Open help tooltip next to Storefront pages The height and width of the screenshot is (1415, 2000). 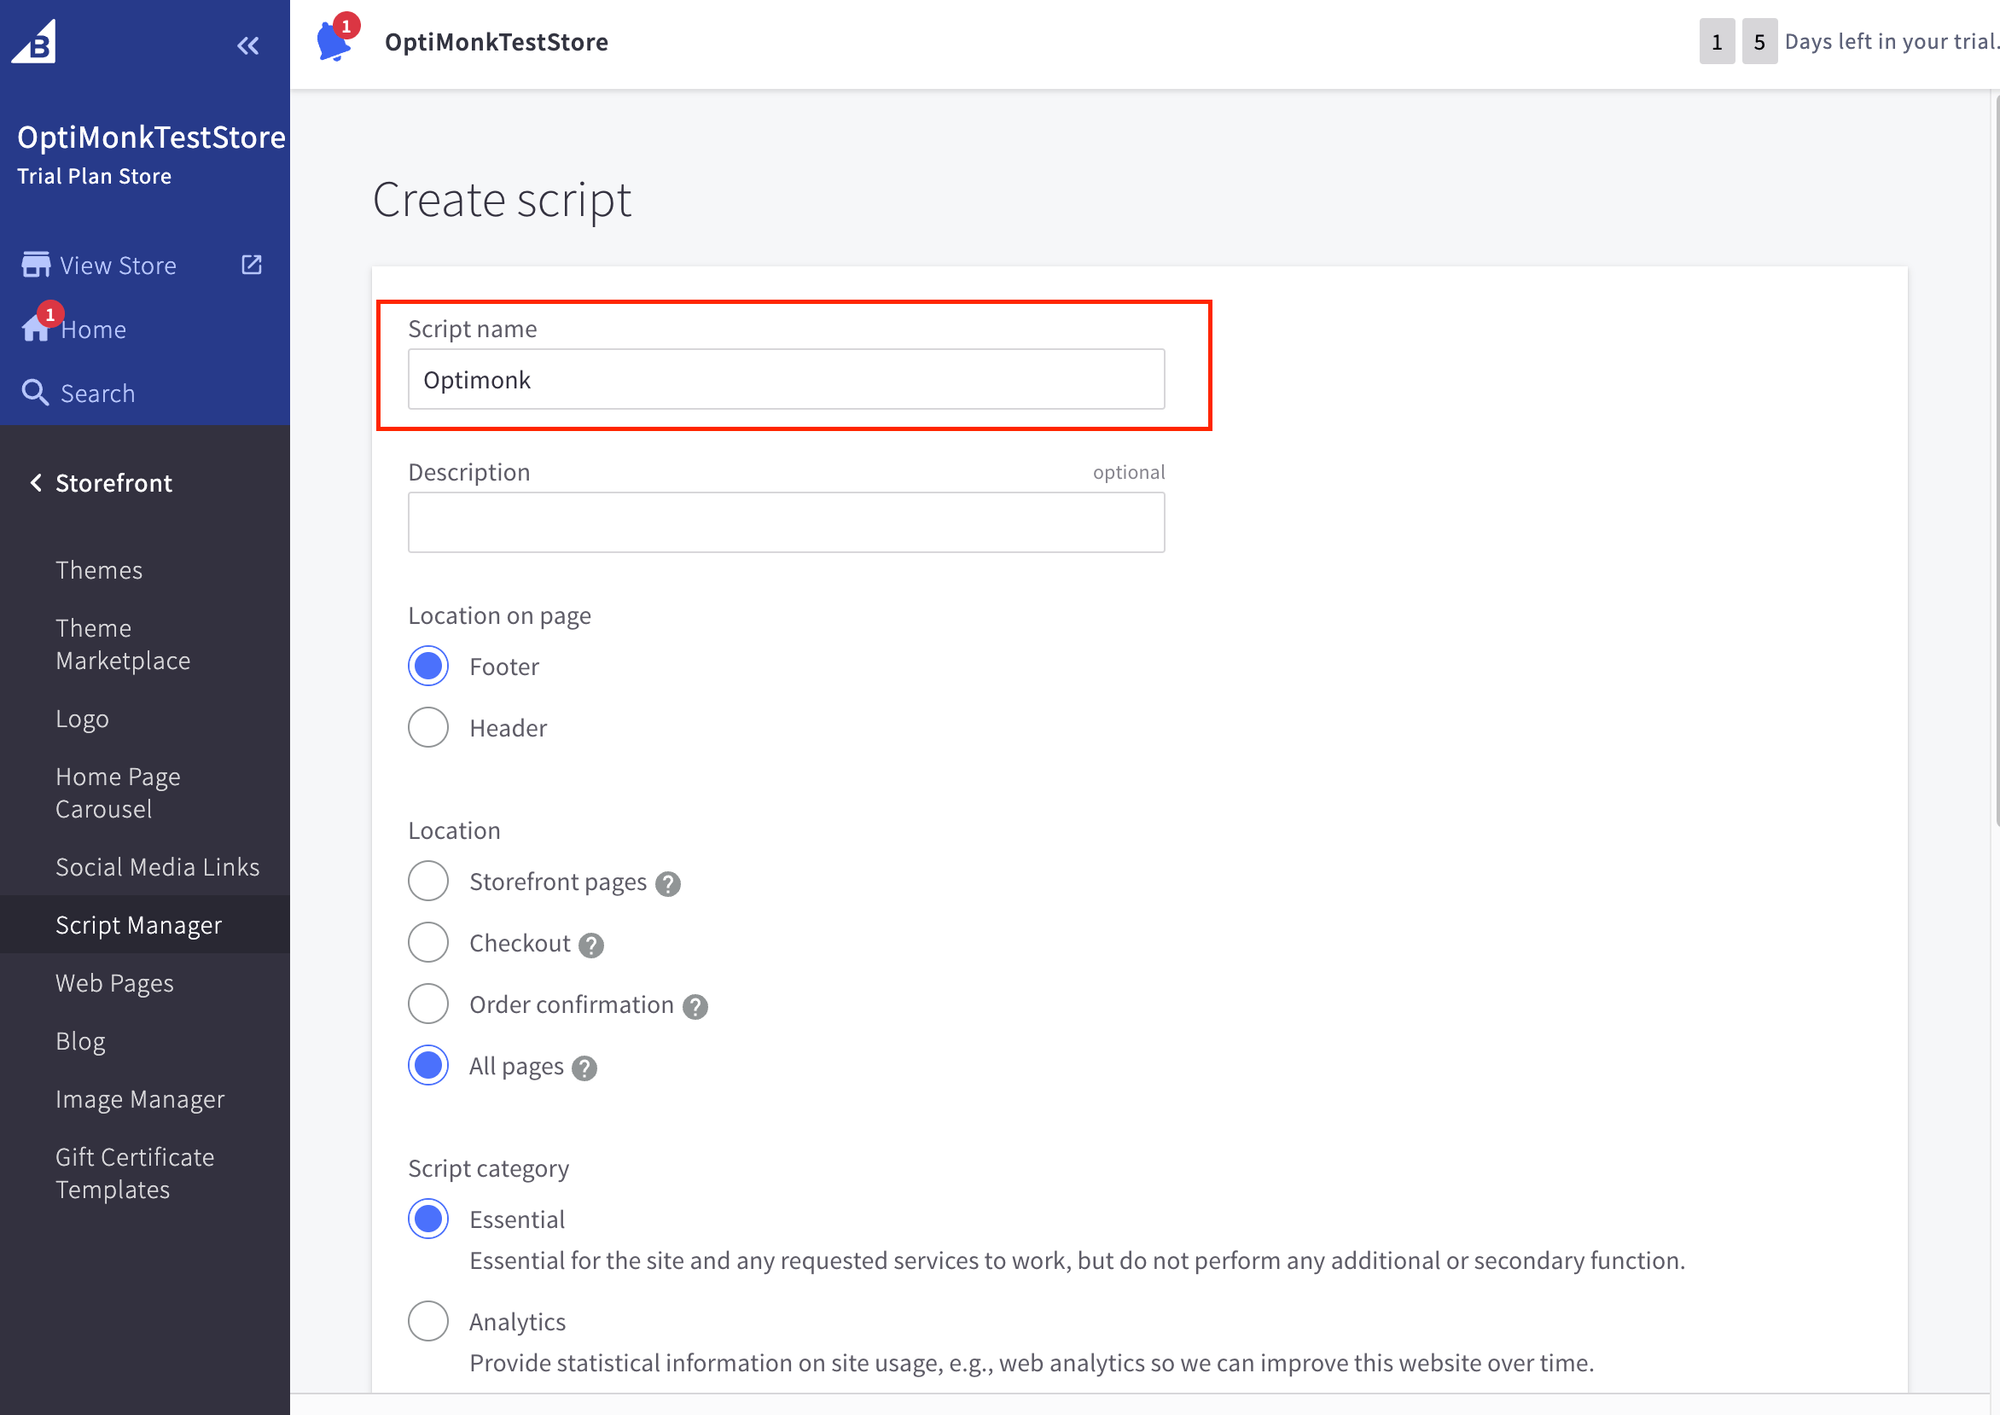(x=668, y=884)
